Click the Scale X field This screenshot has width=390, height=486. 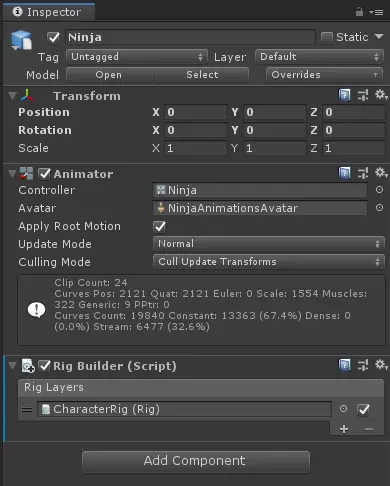[196, 148]
